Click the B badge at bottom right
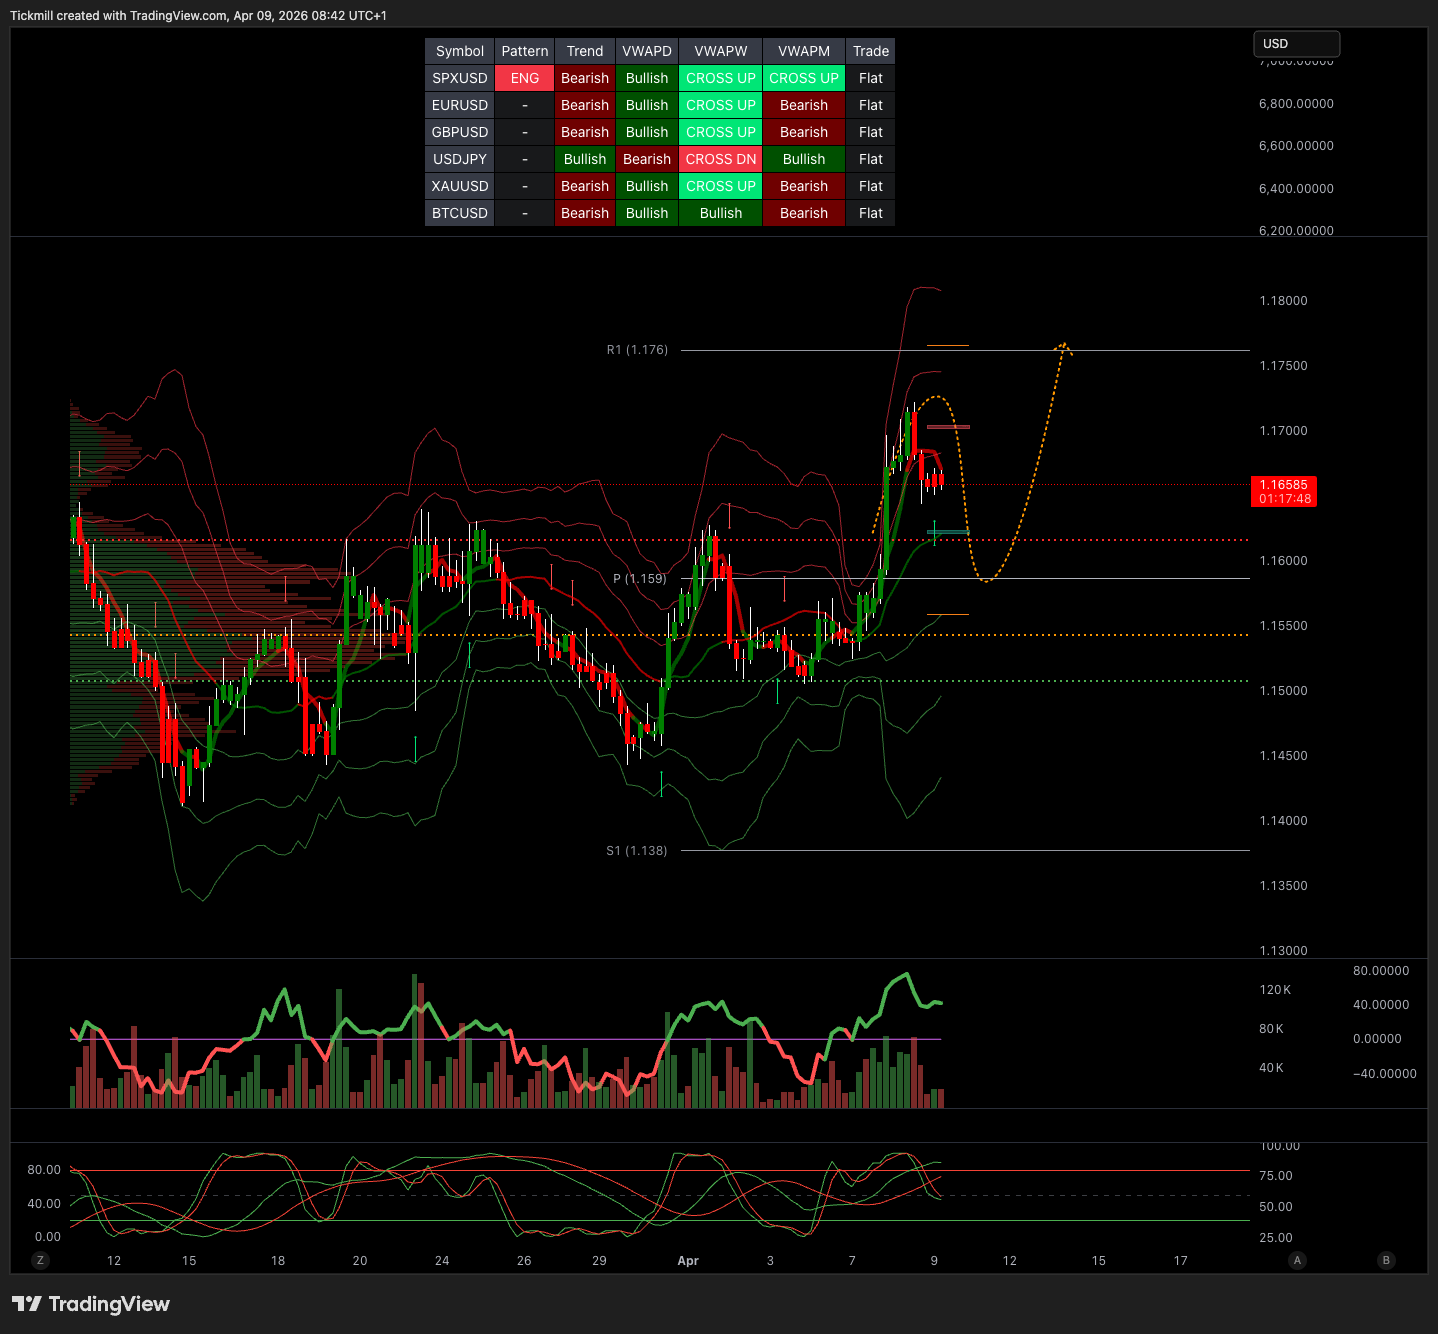The height and width of the screenshot is (1334, 1438). (1386, 1260)
